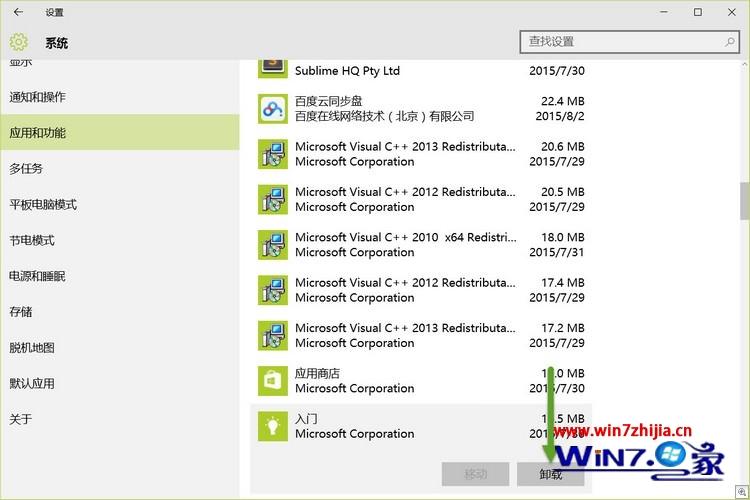Open 默认应用 settings section
This screenshot has width=750, height=500.
tap(120, 383)
